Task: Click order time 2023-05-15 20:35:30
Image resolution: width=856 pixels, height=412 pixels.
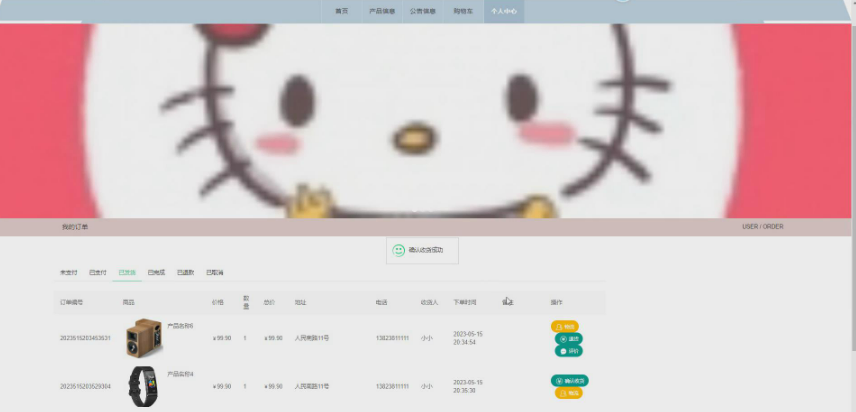Action: [468, 386]
